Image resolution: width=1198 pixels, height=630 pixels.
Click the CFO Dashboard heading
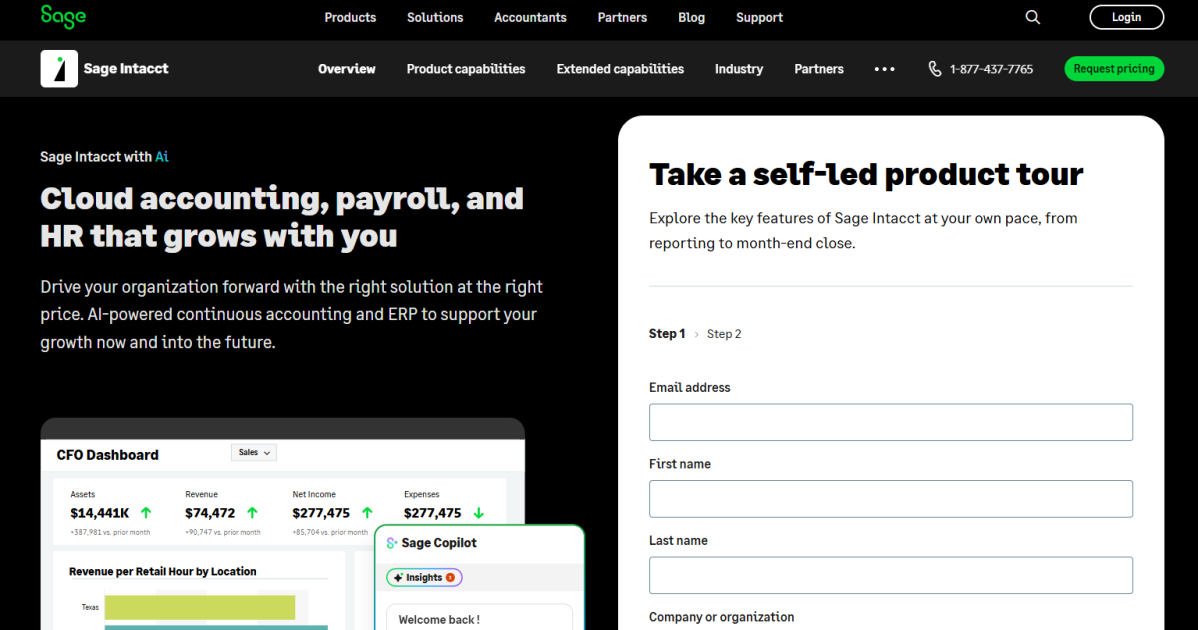tap(108, 455)
